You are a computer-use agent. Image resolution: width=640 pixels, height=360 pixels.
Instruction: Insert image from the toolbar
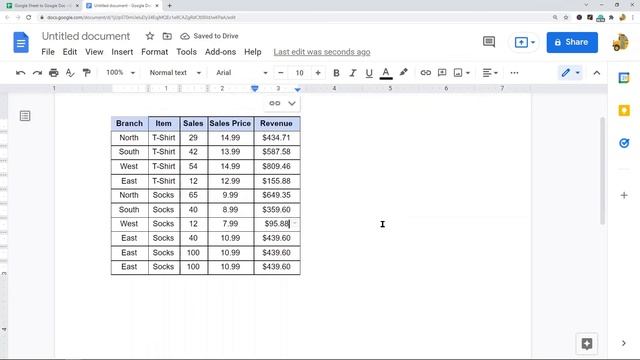pyautogui.click(x=458, y=73)
